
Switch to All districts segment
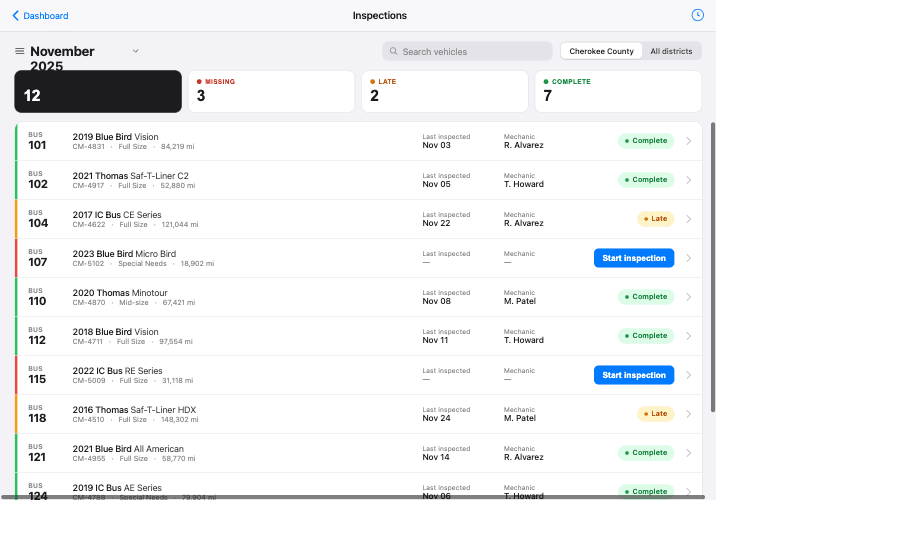coord(671,51)
